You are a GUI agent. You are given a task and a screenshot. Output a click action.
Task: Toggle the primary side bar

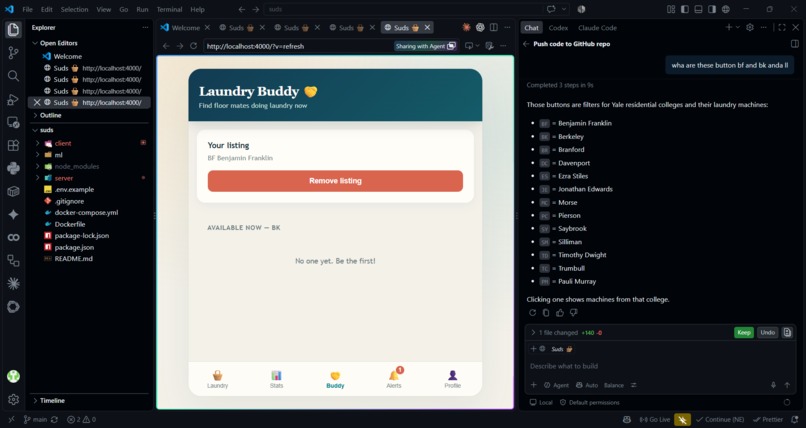(x=685, y=9)
